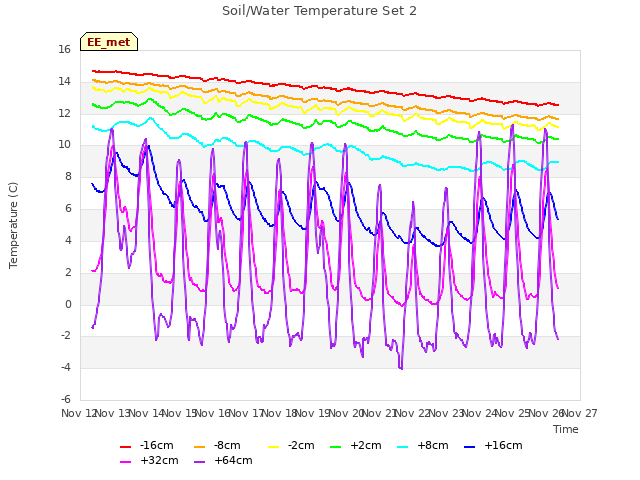The height and width of the screenshot is (480, 640).
Task: Click the purple +64cm legend color marker
Action: pos(199,462)
